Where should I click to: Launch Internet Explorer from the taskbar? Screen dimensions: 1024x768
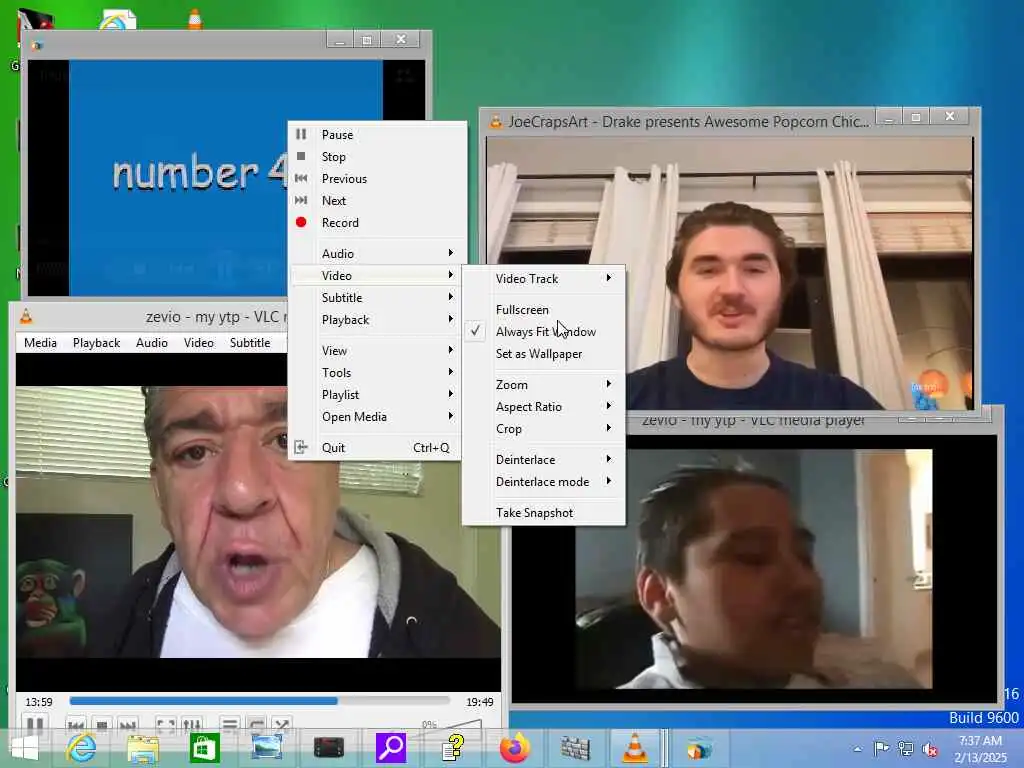[82, 748]
